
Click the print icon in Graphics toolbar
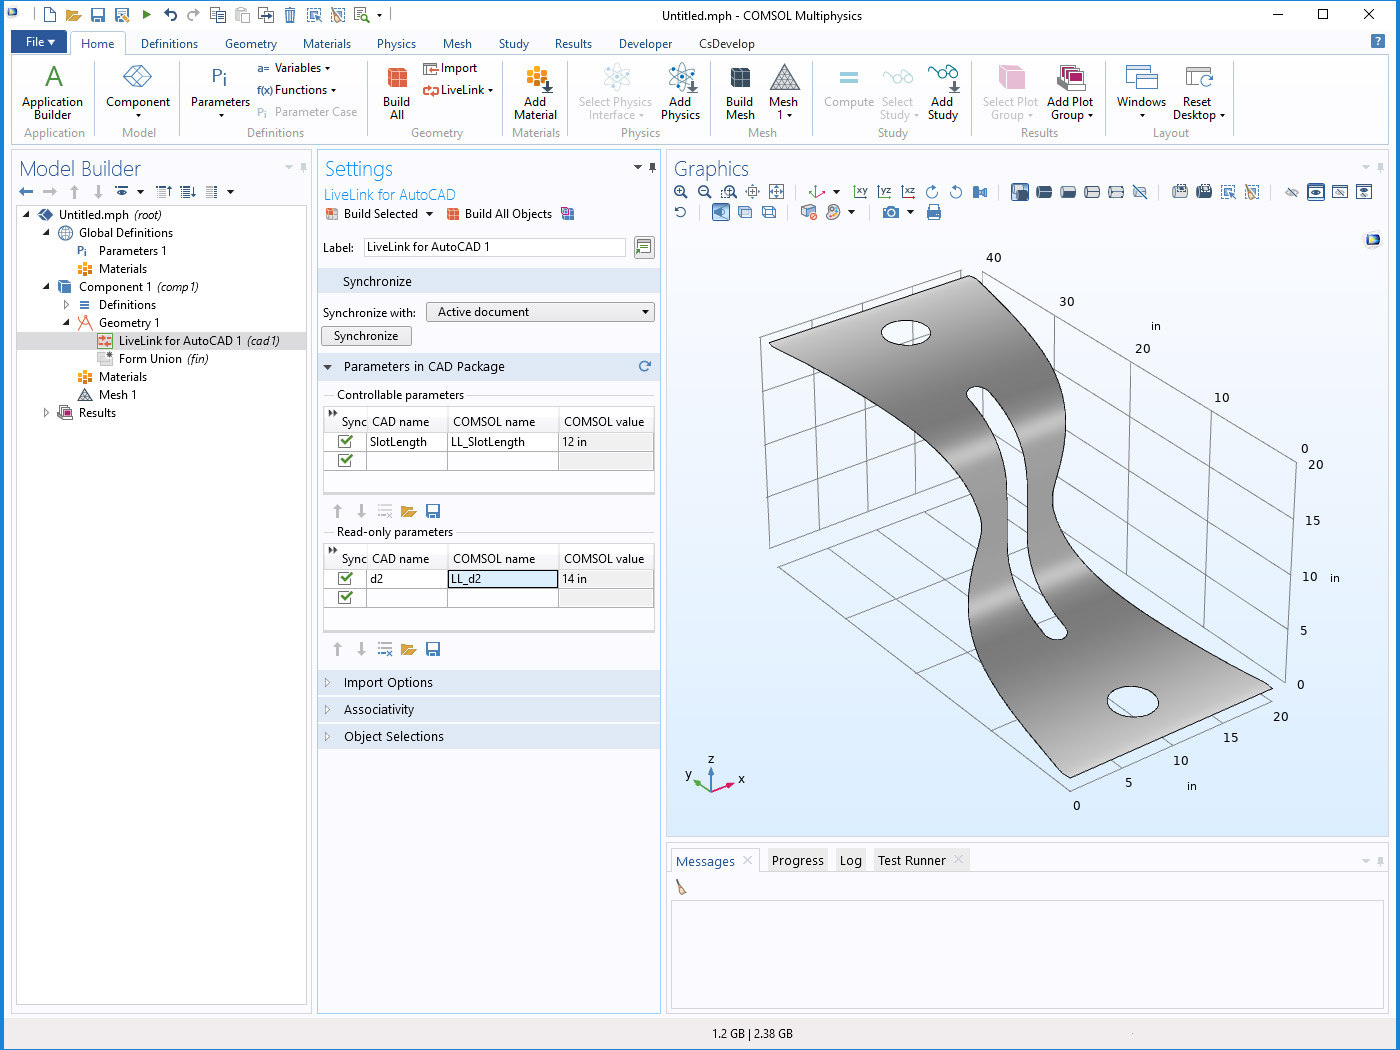(x=934, y=212)
